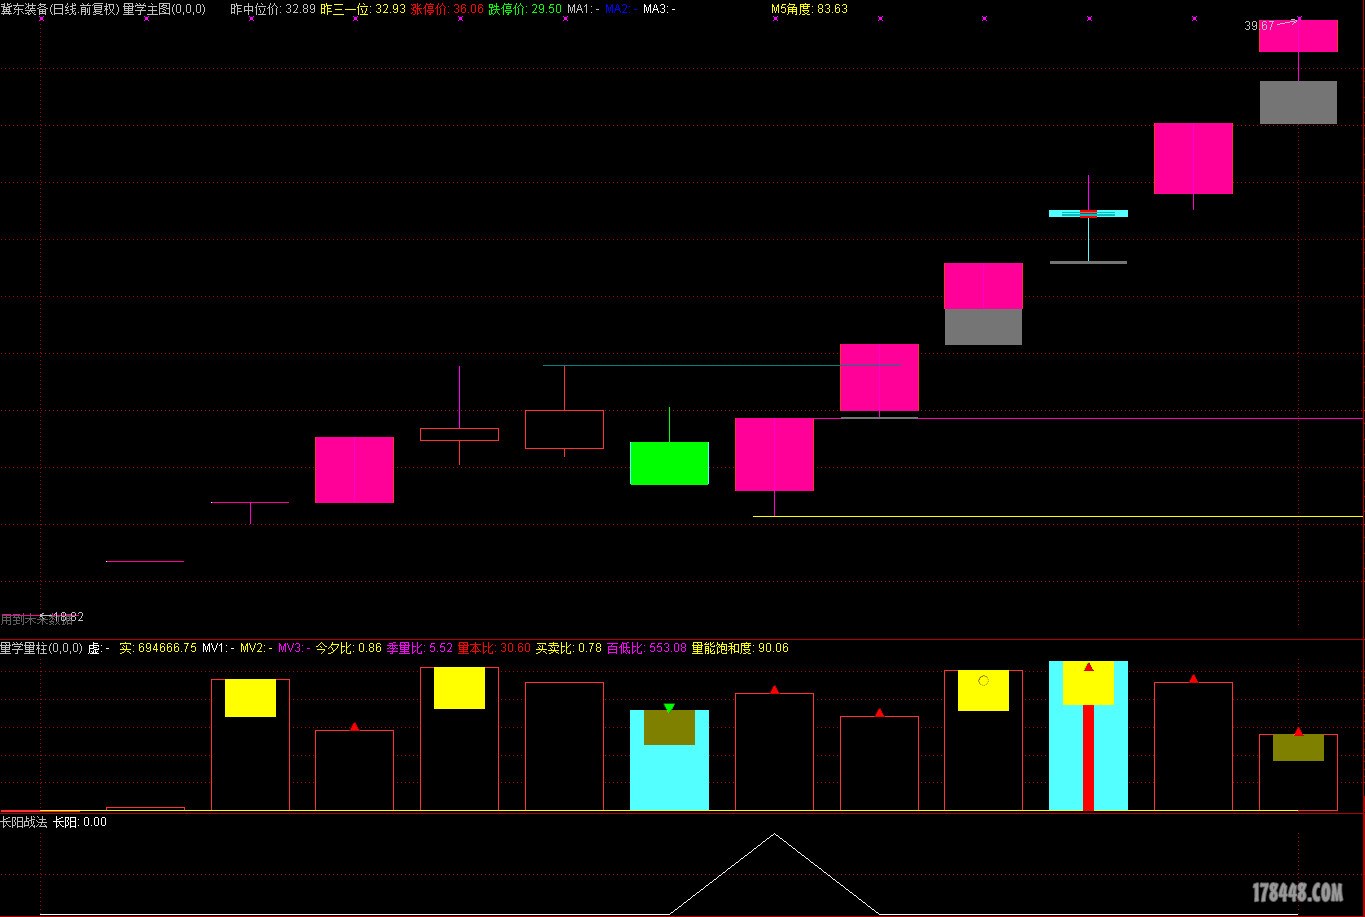
Task: Click the yellow 昨三一位: 32.93 readout
Action: (363, 9)
